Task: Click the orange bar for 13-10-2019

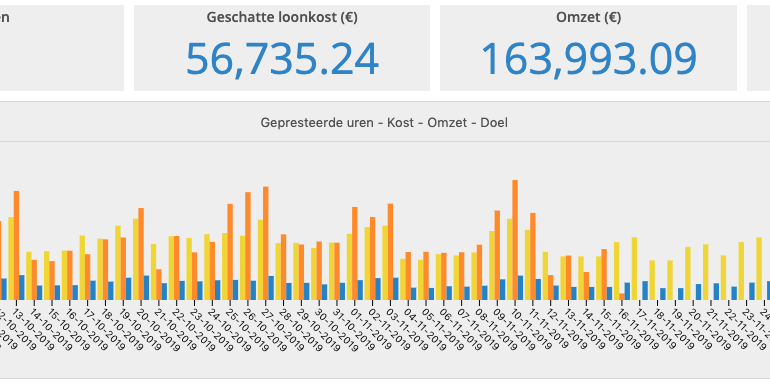Action: [16, 246]
